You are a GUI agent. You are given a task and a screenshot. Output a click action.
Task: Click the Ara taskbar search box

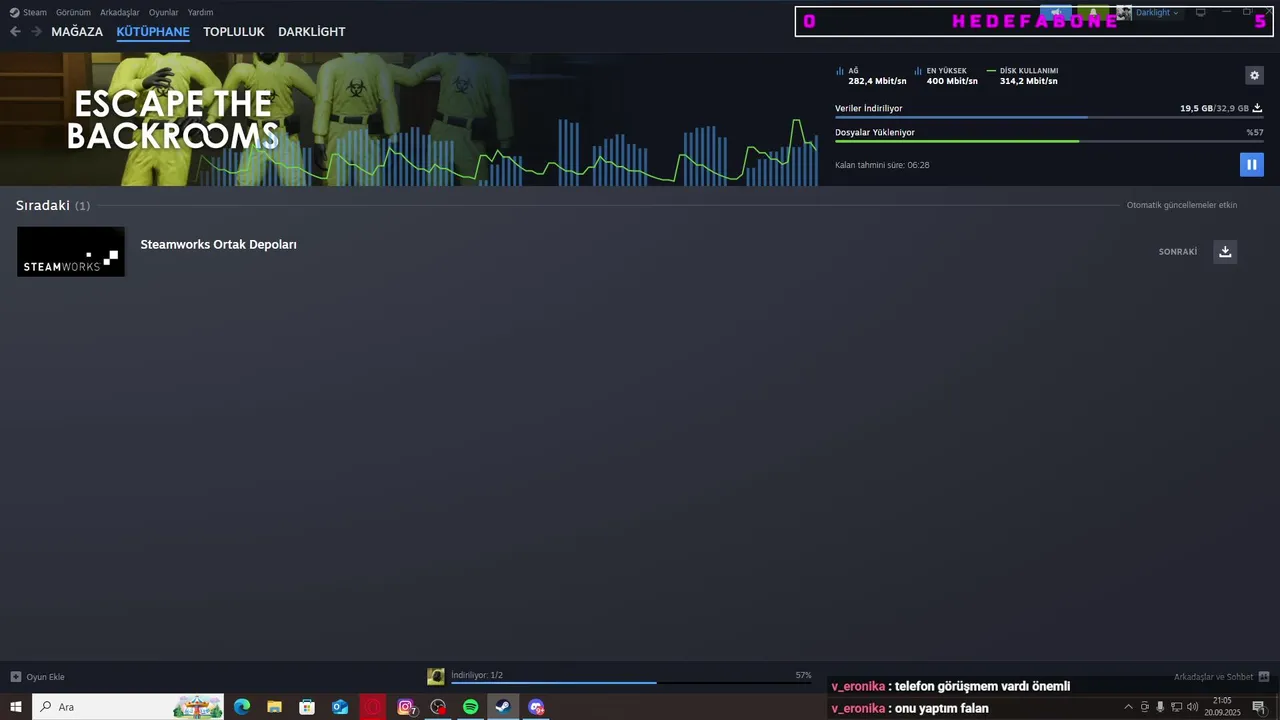(x=129, y=707)
